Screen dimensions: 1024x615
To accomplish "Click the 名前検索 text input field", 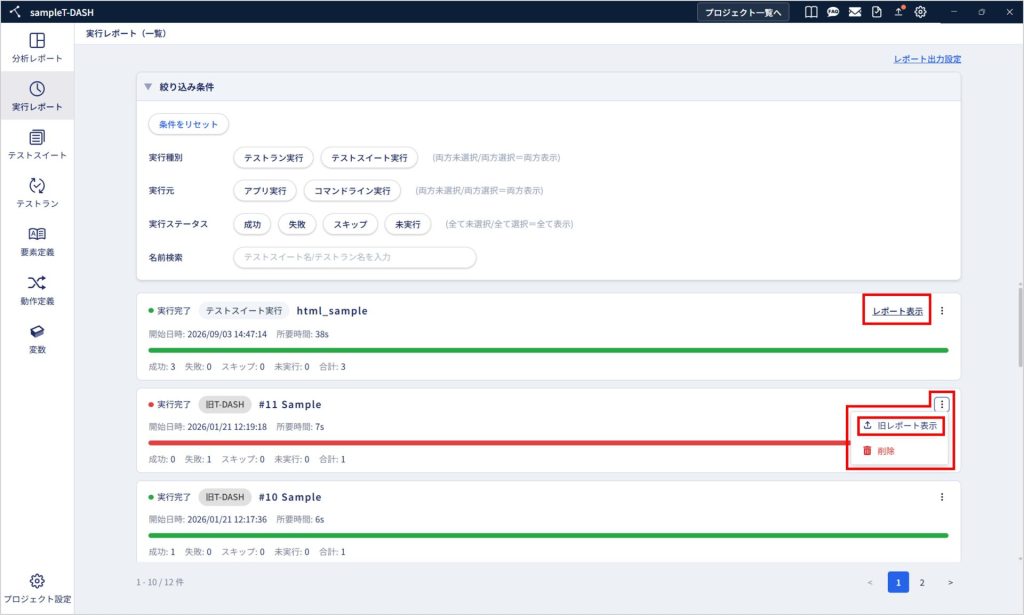I will pos(355,257).
